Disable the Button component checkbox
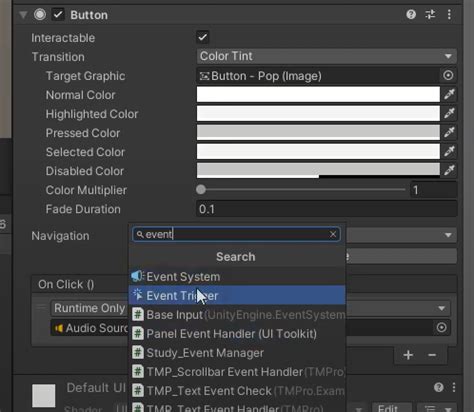 58,15
